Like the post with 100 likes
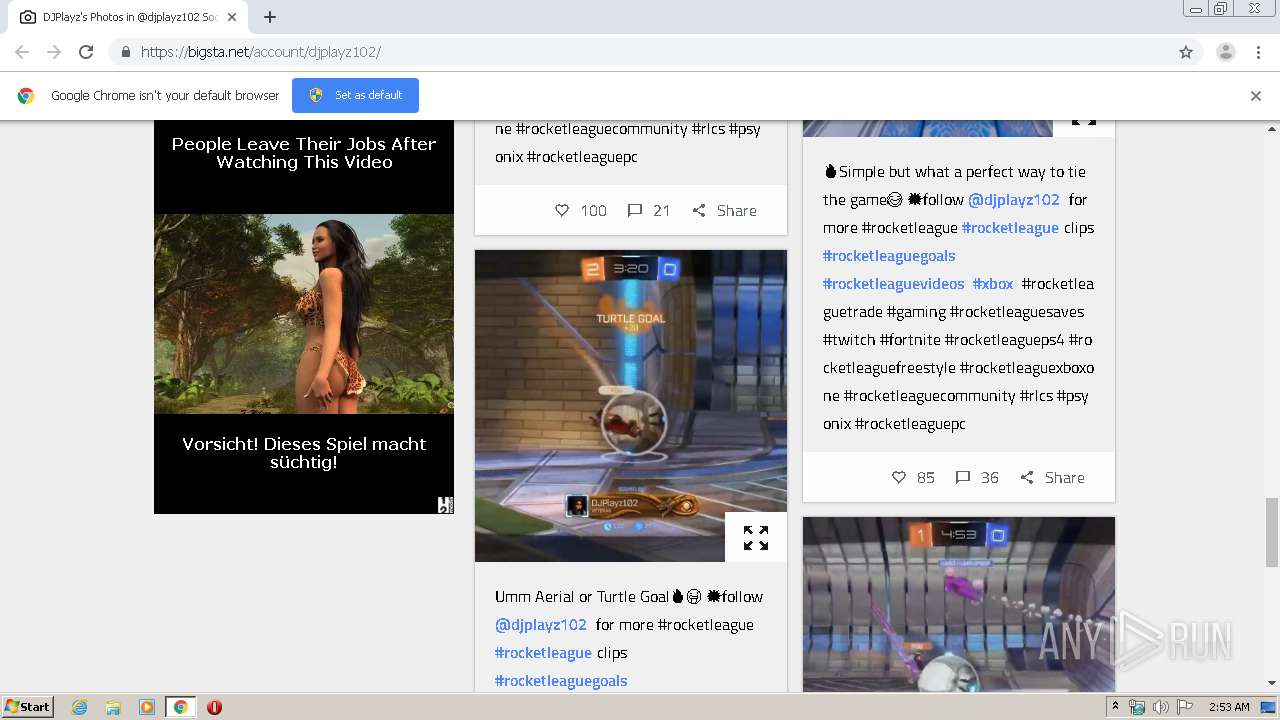The width and height of the screenshot is (1280, 720). [x=562, y=210]
